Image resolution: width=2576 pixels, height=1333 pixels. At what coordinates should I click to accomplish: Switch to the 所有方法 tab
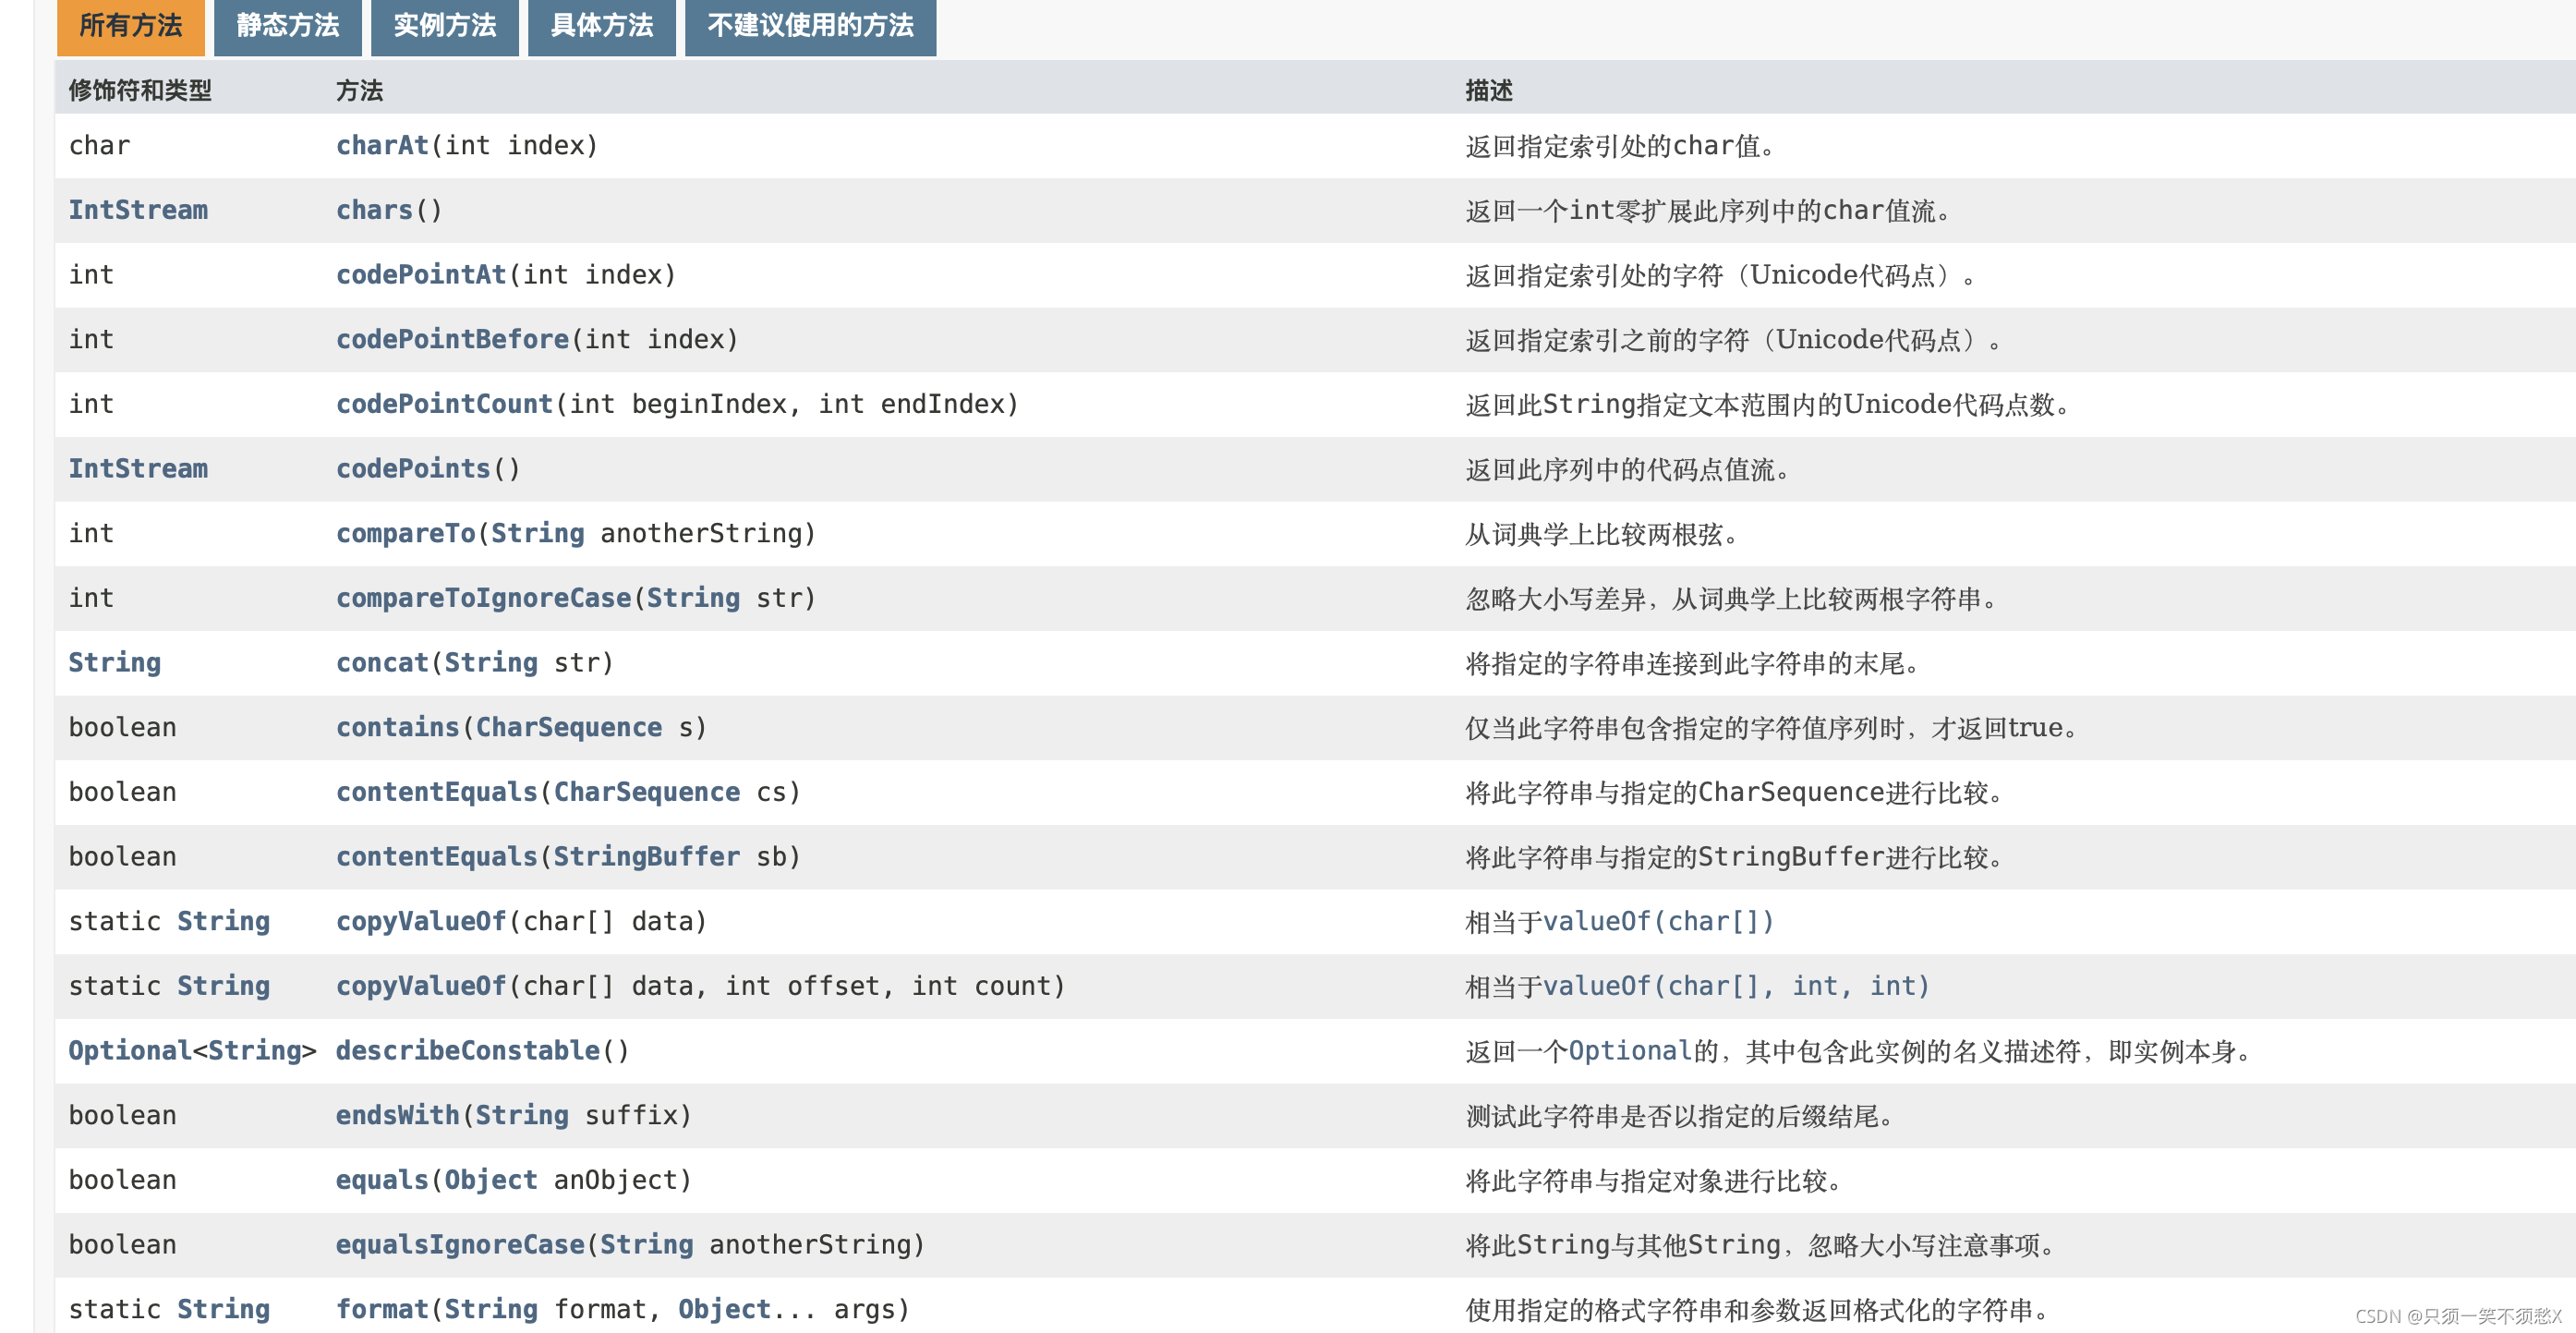(x=130, y=26)
